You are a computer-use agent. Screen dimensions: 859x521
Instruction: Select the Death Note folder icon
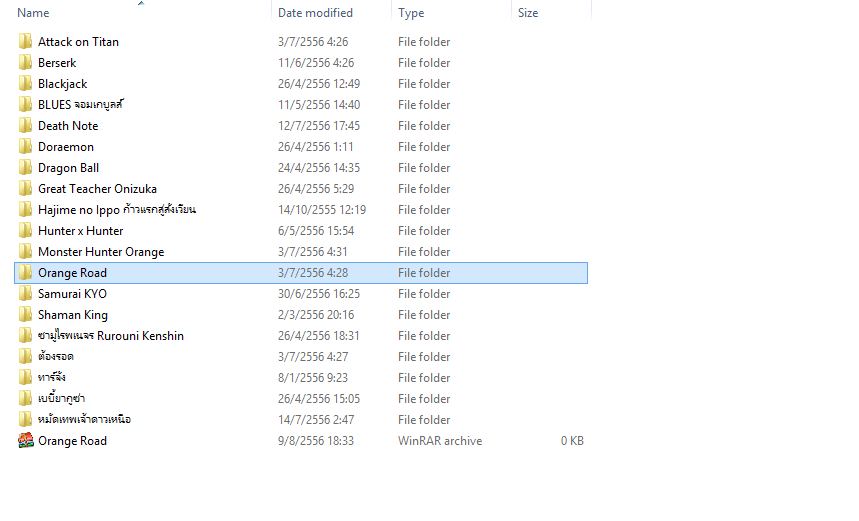pos(25,125)
